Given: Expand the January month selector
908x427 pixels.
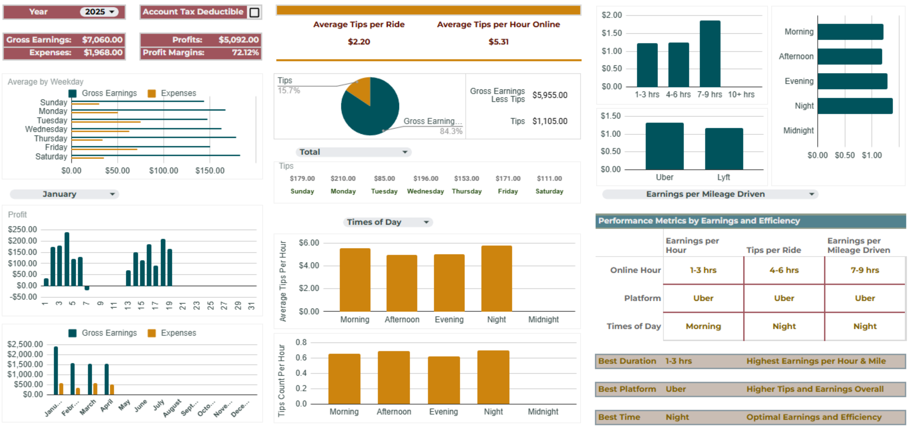Looking at the screenshot, I should pos(64,194).
